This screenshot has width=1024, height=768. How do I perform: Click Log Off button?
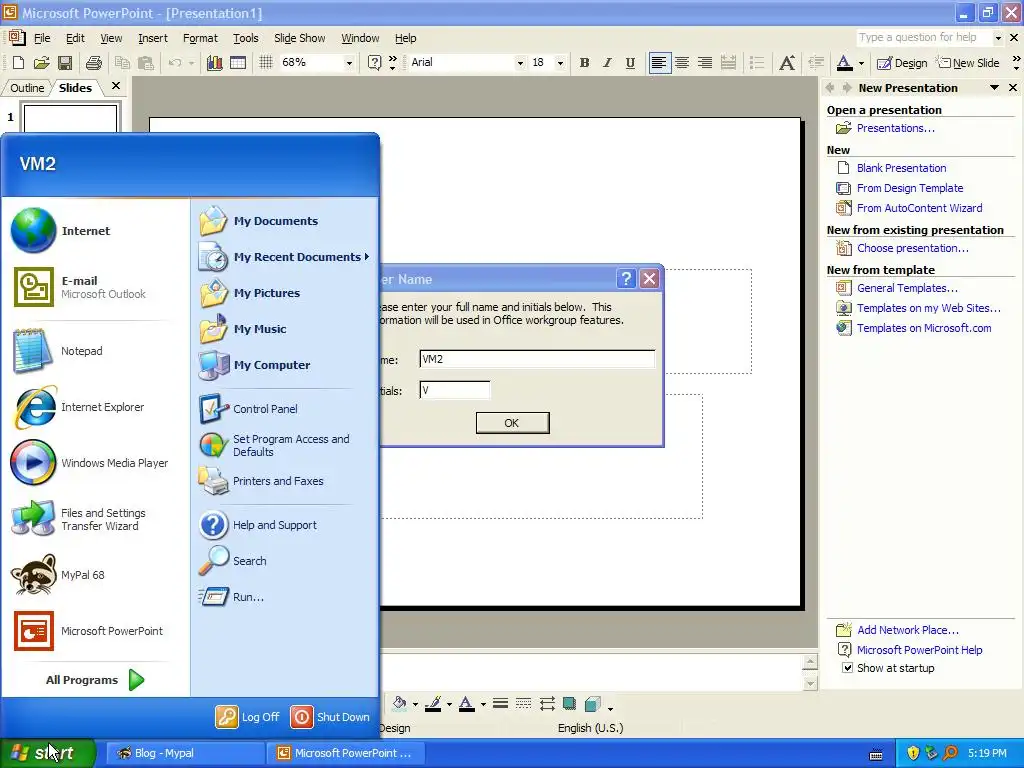(x=248, y=716)
